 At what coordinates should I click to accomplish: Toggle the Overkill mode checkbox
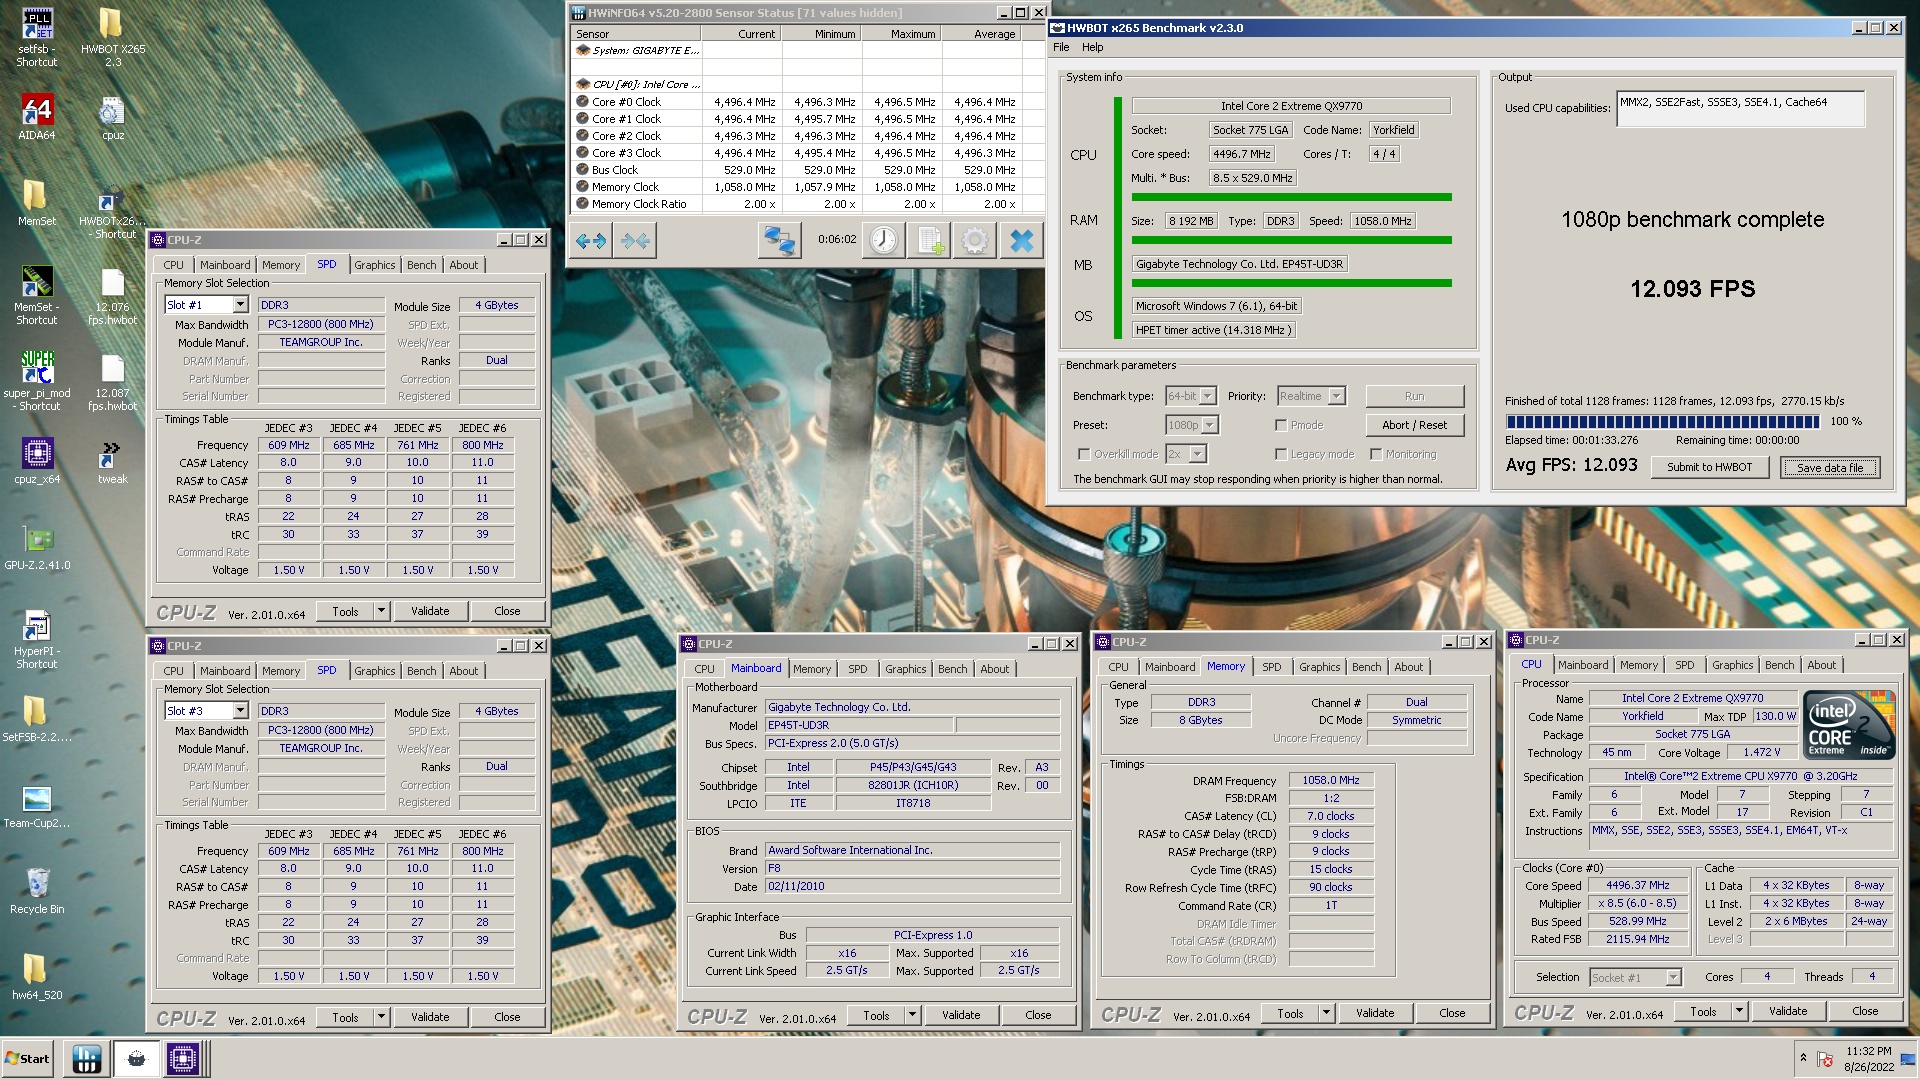click(x=1083, y=454)
